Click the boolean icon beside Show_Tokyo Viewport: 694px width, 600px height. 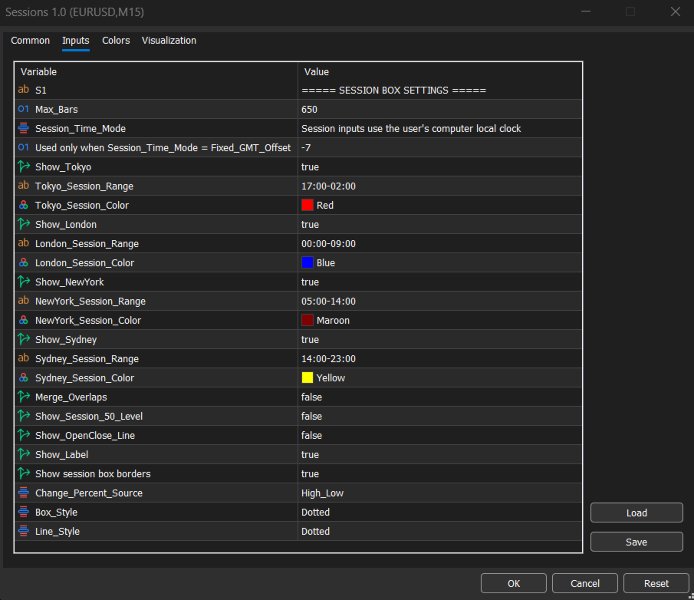23,167
